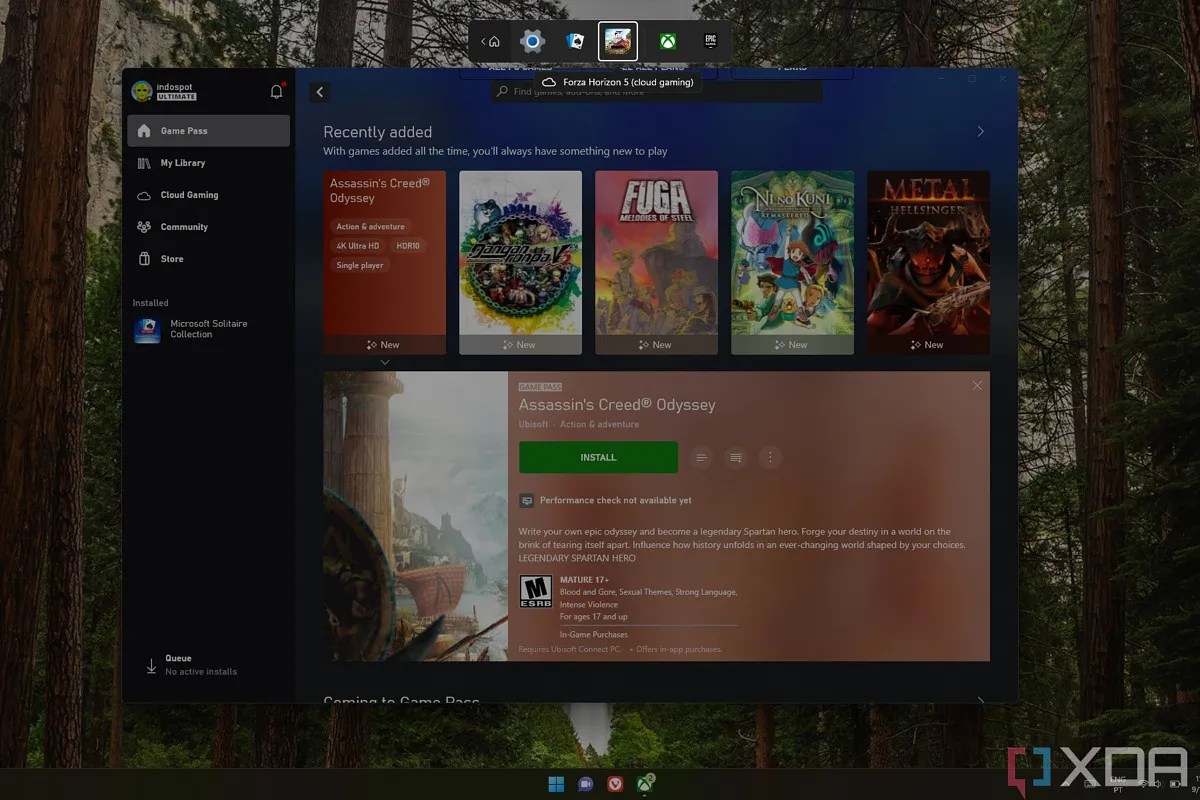This screenshot has width=1200, height=800.
Task: Open Xbox app icon on taskbar
Action: pos(646,784)
